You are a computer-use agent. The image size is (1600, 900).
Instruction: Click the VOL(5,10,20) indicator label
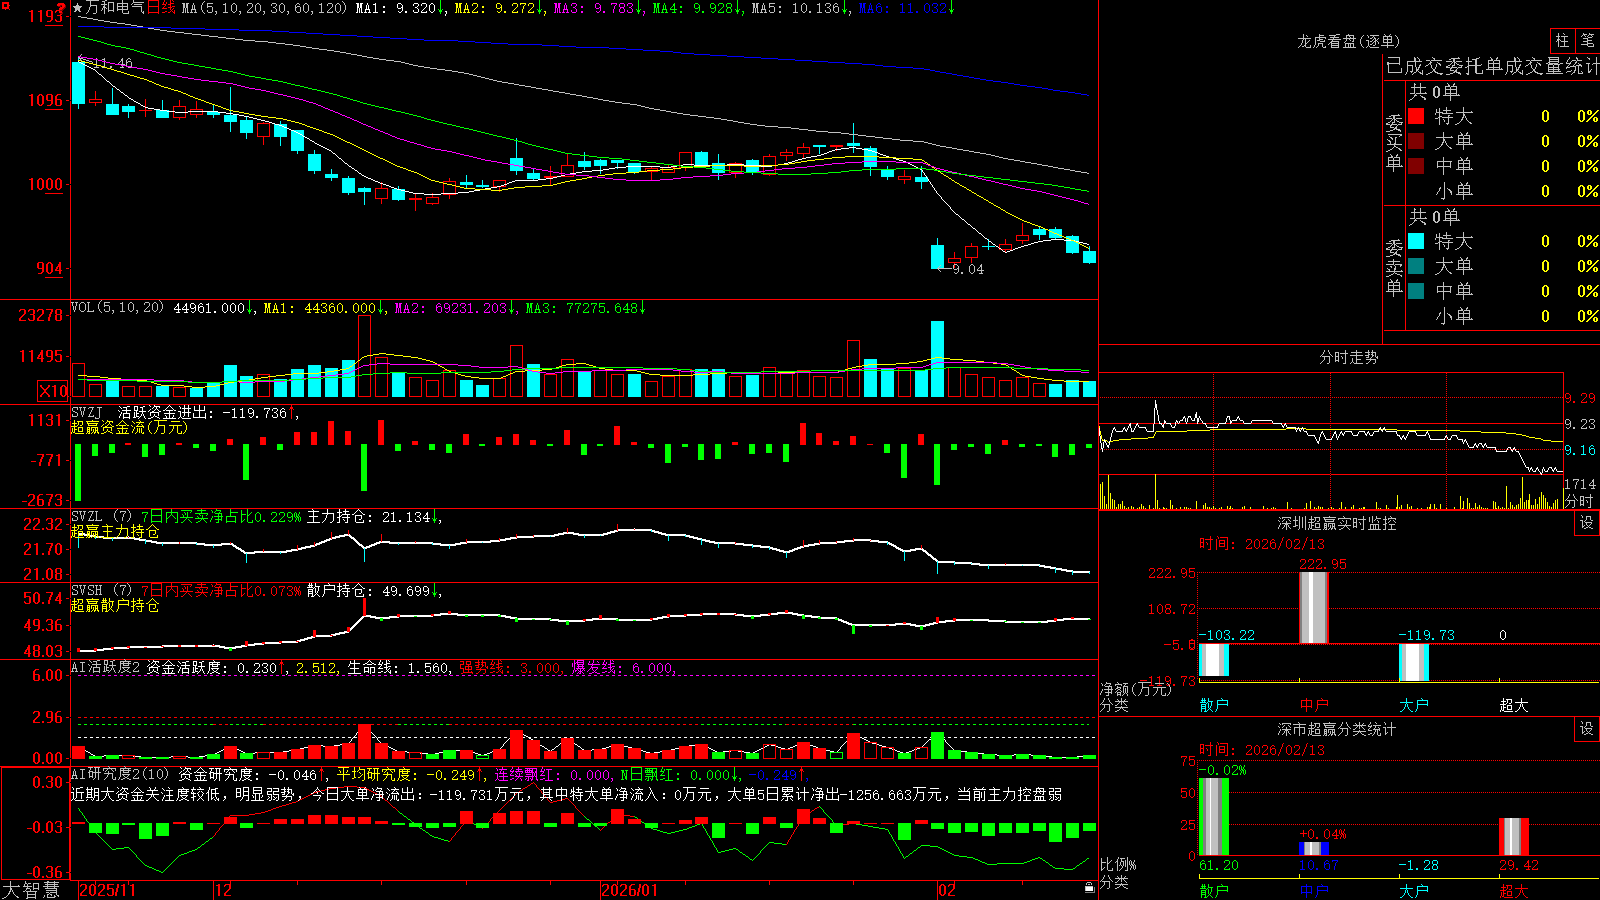117,308
